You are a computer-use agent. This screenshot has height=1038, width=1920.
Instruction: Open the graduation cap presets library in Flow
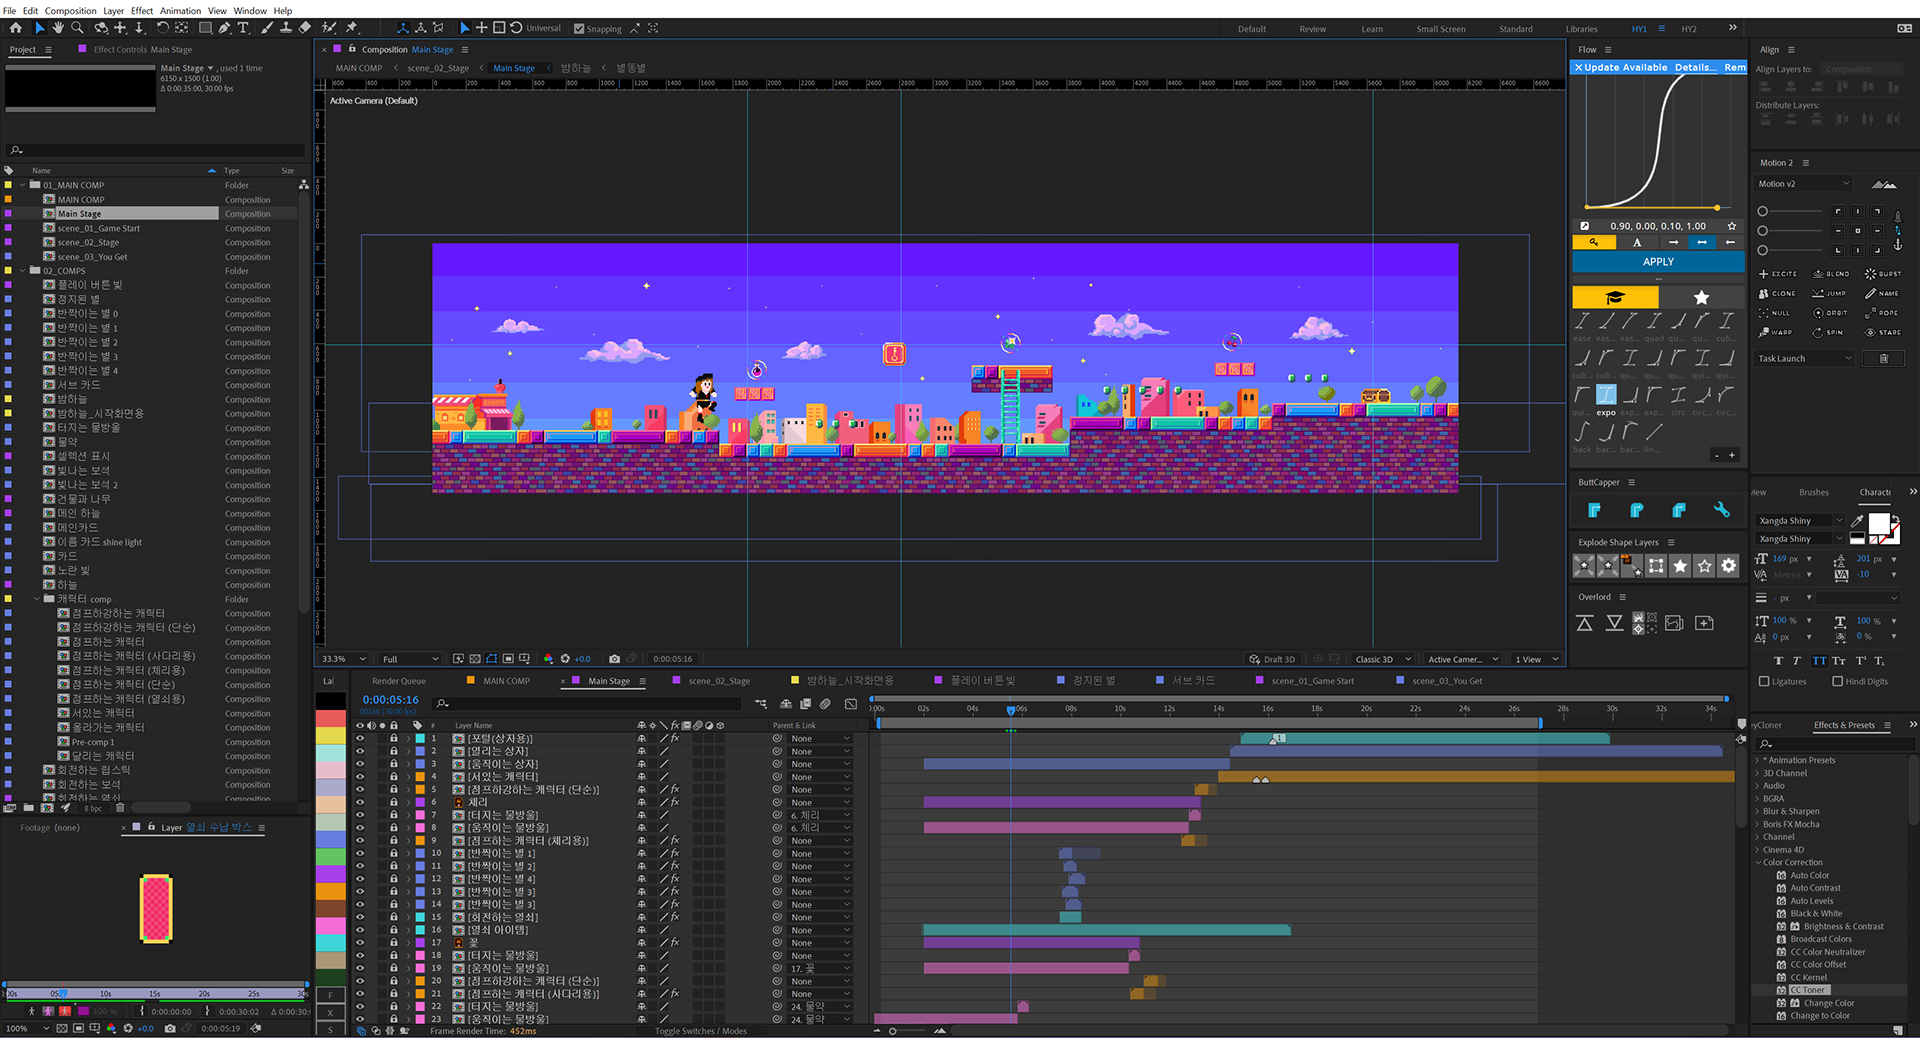(1615, 297)
